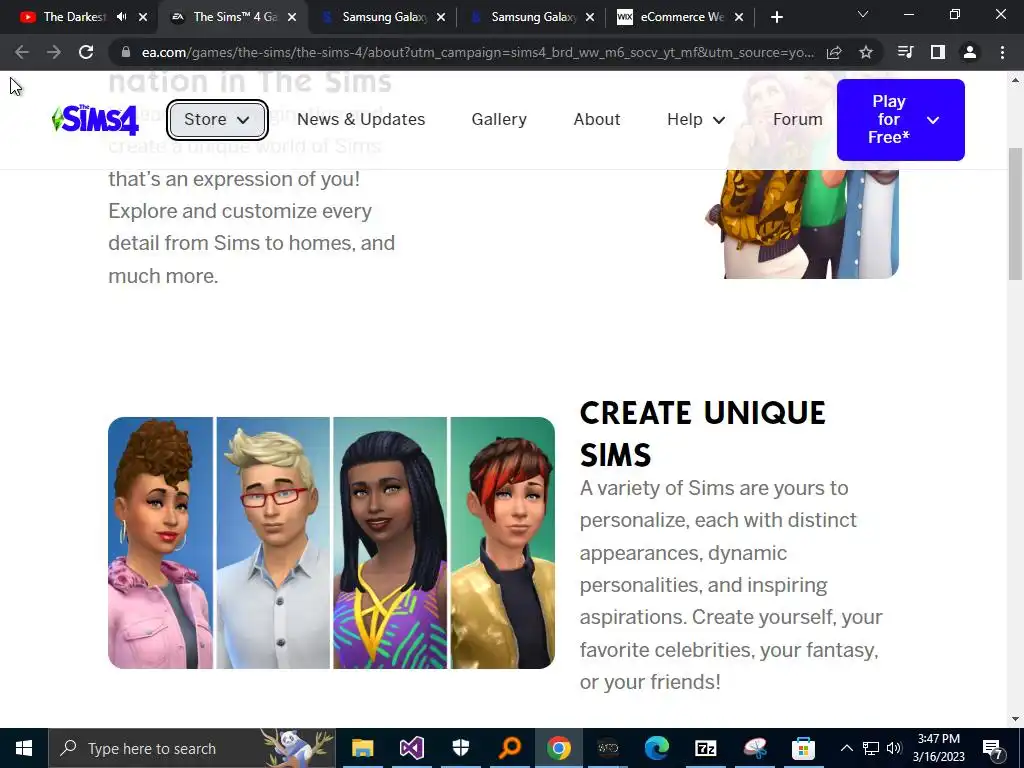This screenshot has height=768, width=1024.
Task: Open media control icon in toolbar
Action: coord(905,52)
